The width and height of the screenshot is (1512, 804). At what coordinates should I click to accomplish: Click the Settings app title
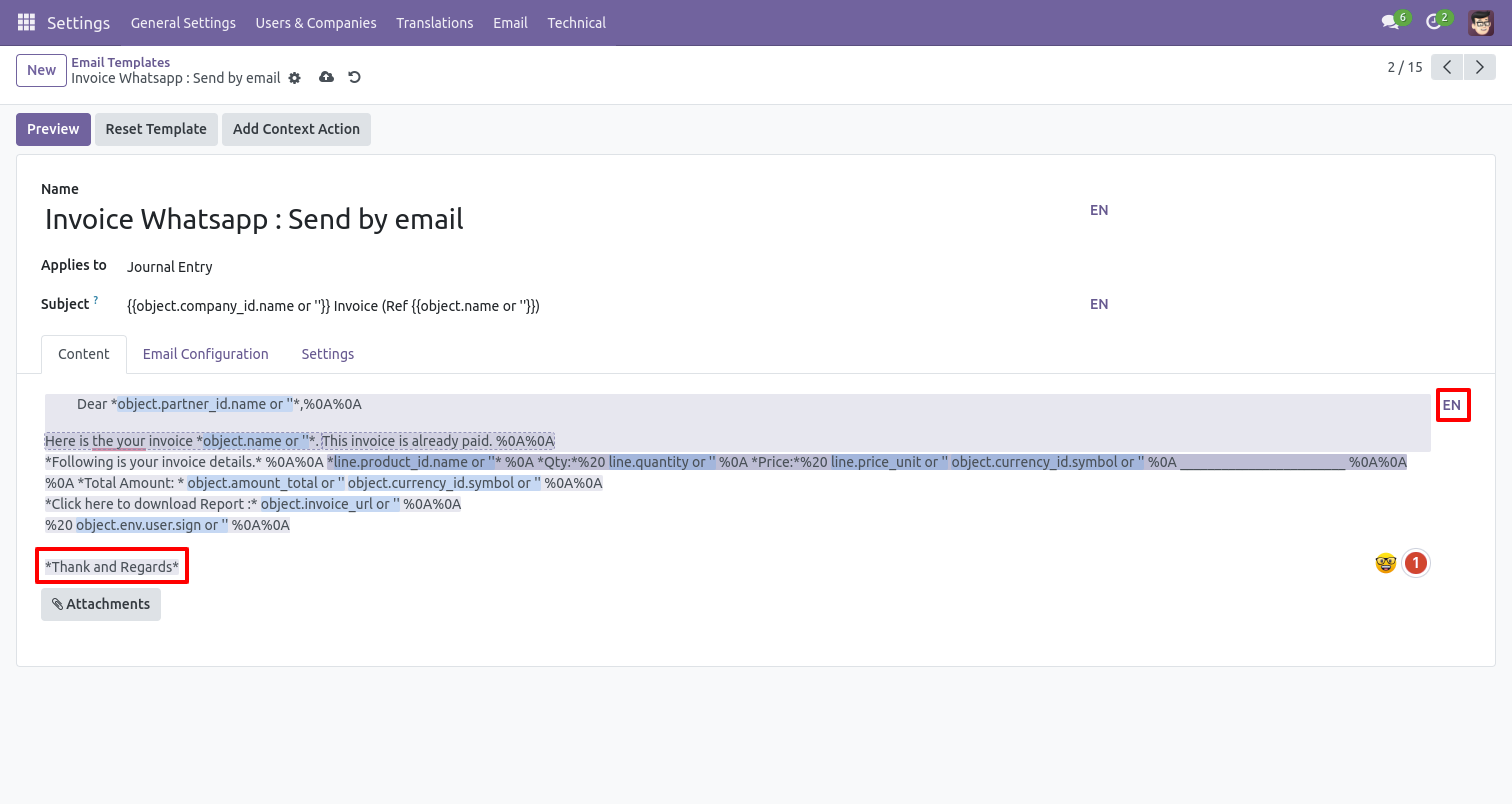(79, 22)
